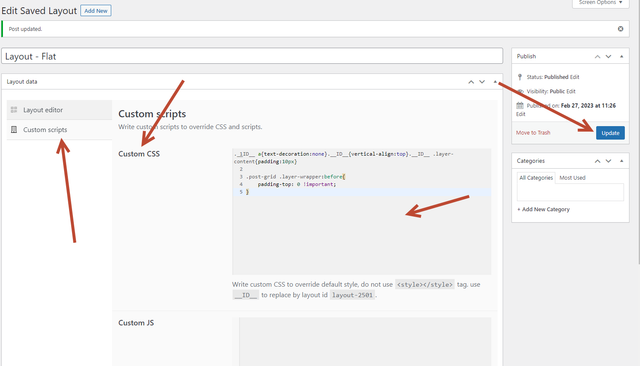Move Categories panel up

tap(597, 161)
